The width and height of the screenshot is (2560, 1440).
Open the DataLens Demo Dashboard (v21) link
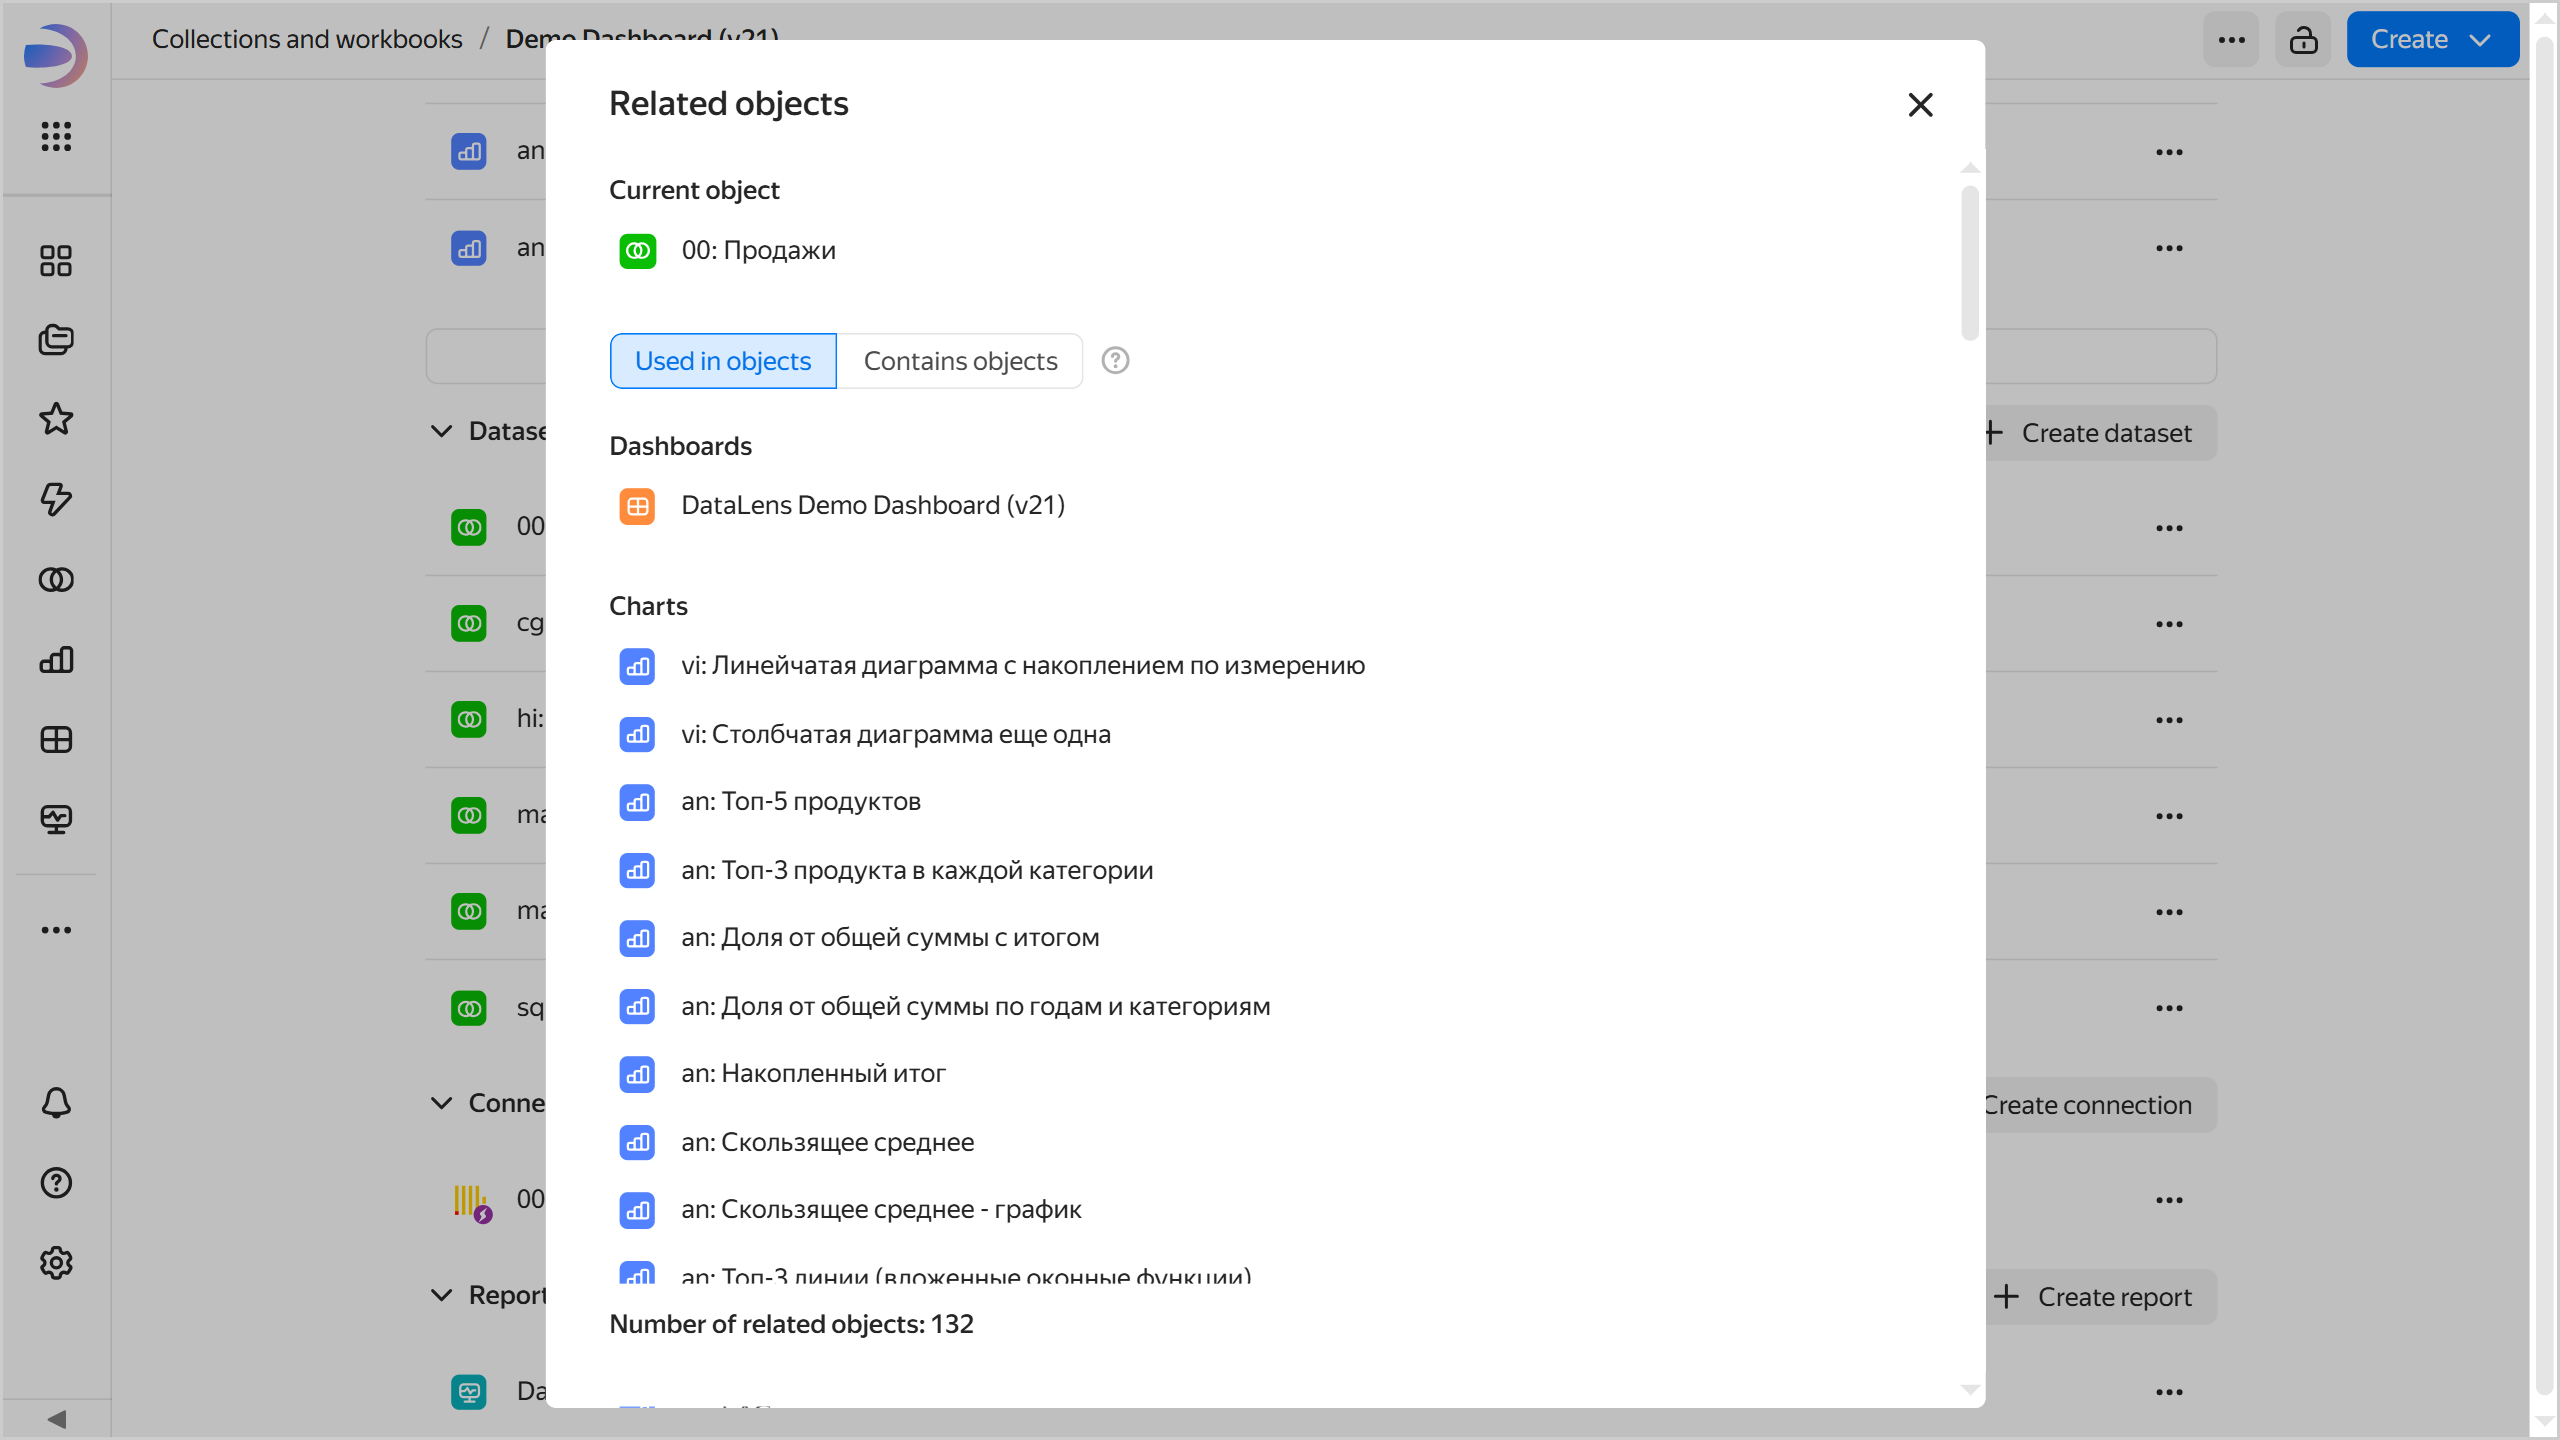coord(872,505)
